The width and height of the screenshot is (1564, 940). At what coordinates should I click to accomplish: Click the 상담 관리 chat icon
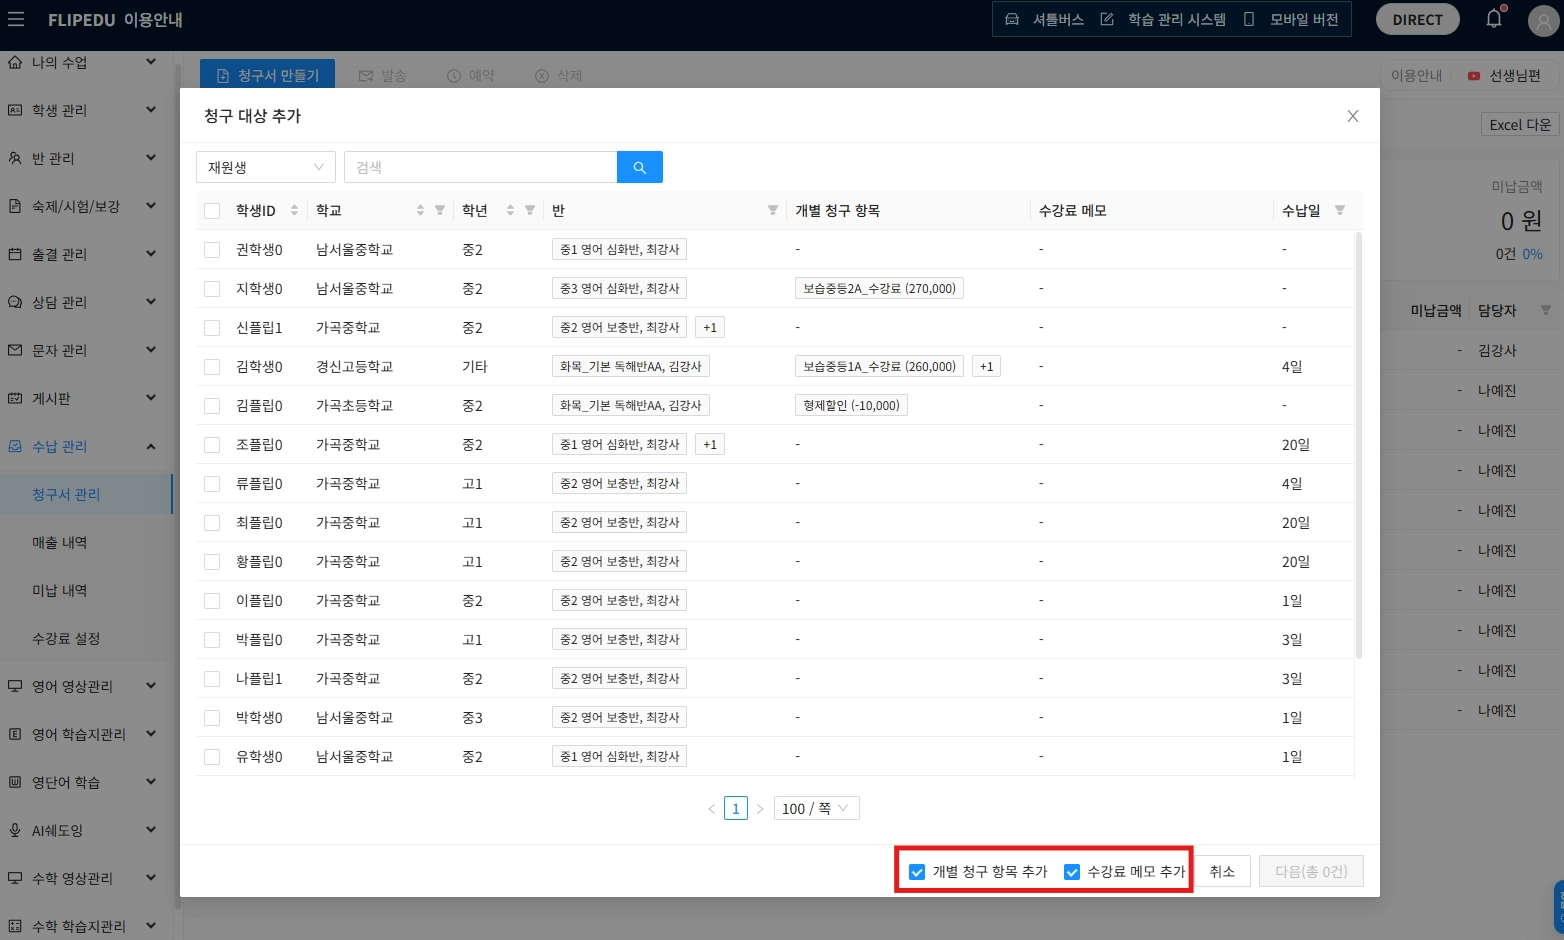pyautogui.click(x=15, y=302)
